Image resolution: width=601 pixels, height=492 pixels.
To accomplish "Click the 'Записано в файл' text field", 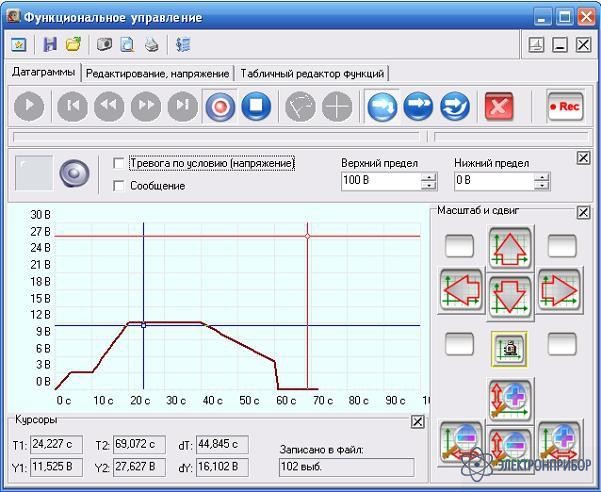I will [x=346, y=467].
